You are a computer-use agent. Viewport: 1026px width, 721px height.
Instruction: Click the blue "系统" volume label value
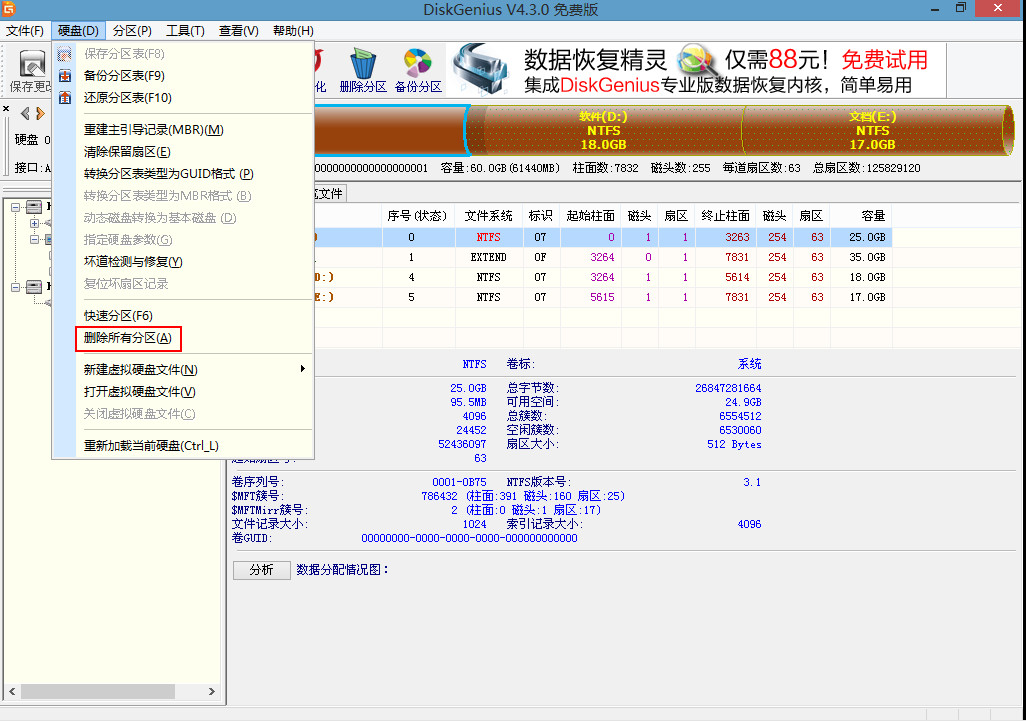(x=749, y=364)
